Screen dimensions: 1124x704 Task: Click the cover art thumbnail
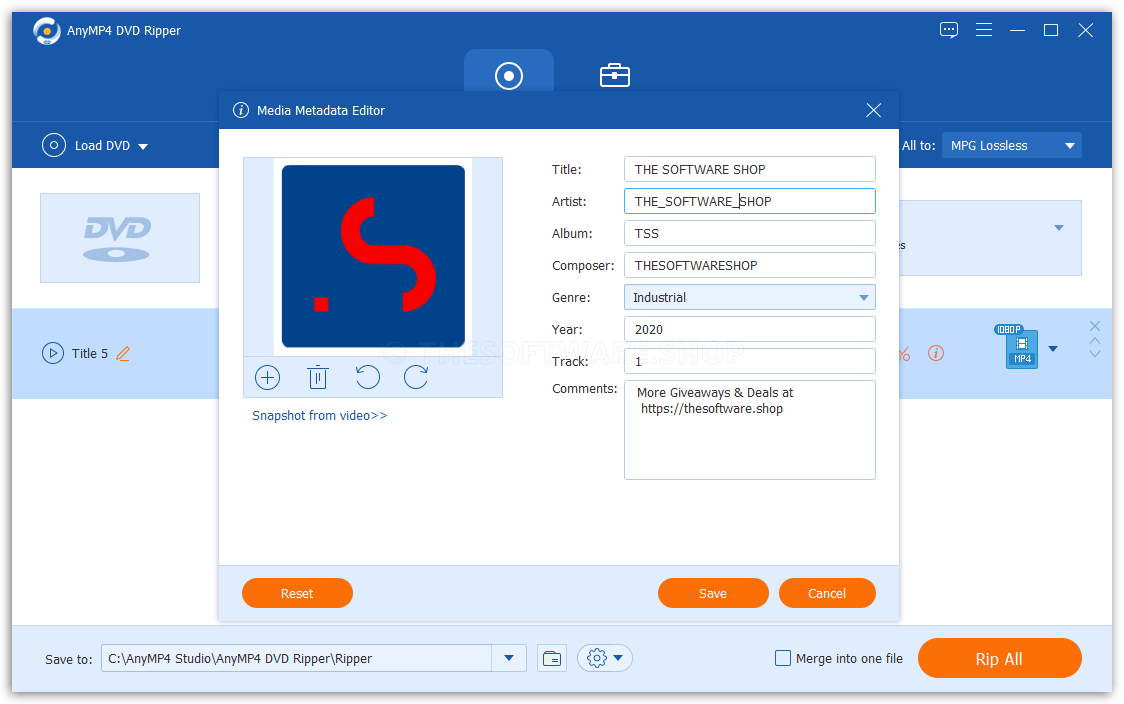tap(373, 257)
